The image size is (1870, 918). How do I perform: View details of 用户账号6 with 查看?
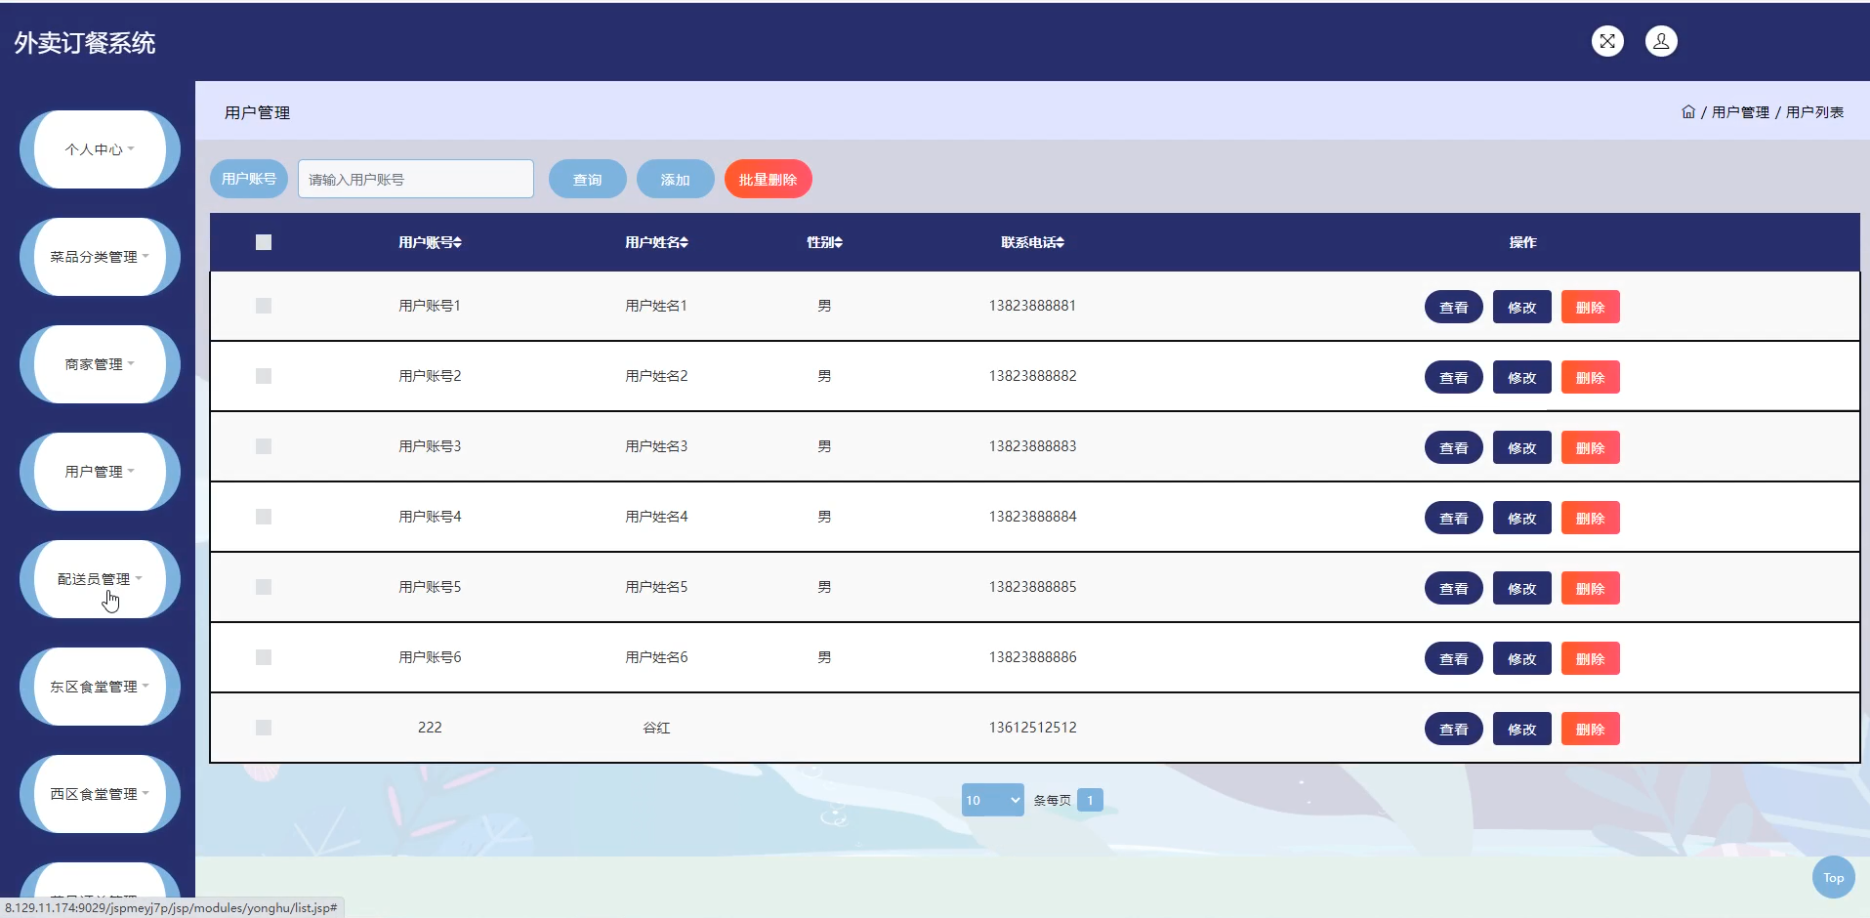1454,658
